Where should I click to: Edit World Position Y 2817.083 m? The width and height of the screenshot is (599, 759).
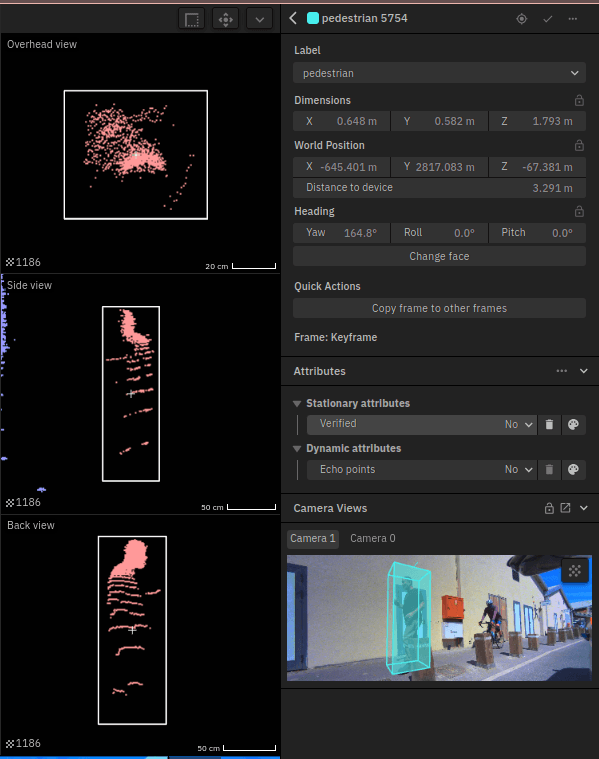(x=439, y=167)
